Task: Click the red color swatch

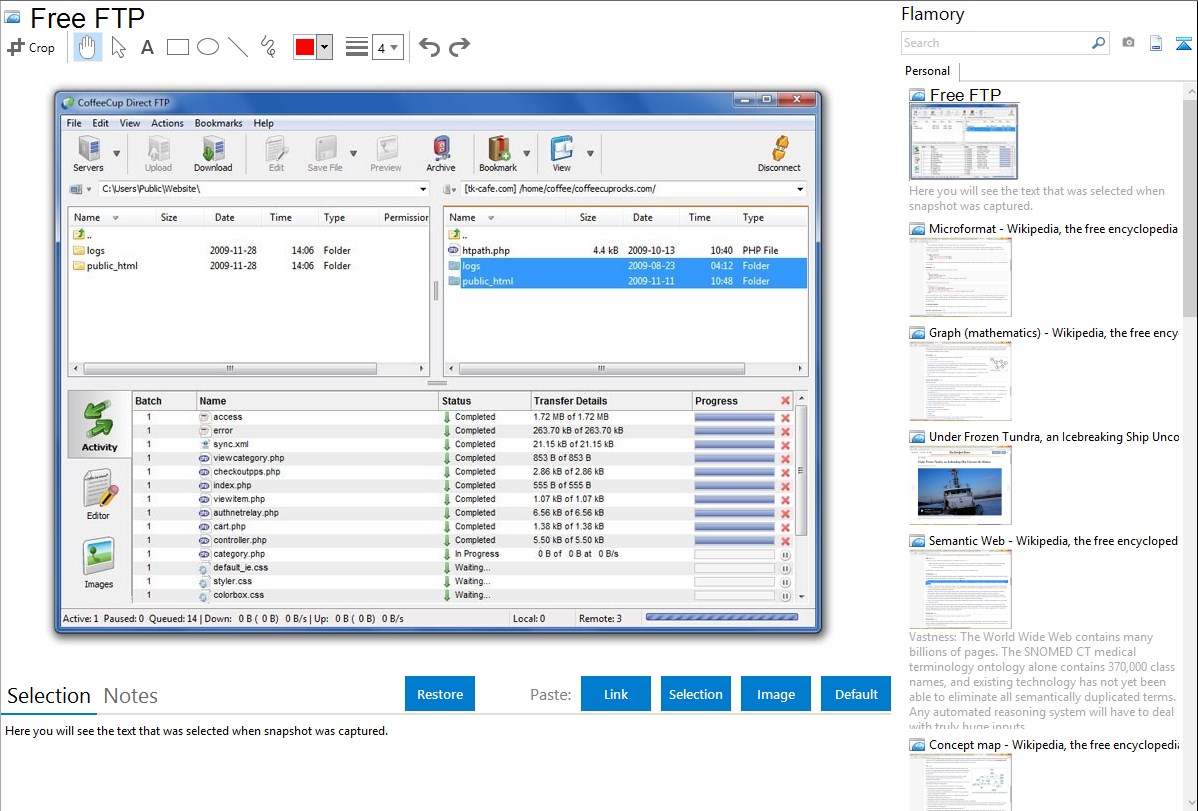Action: (x=305, y=47)
